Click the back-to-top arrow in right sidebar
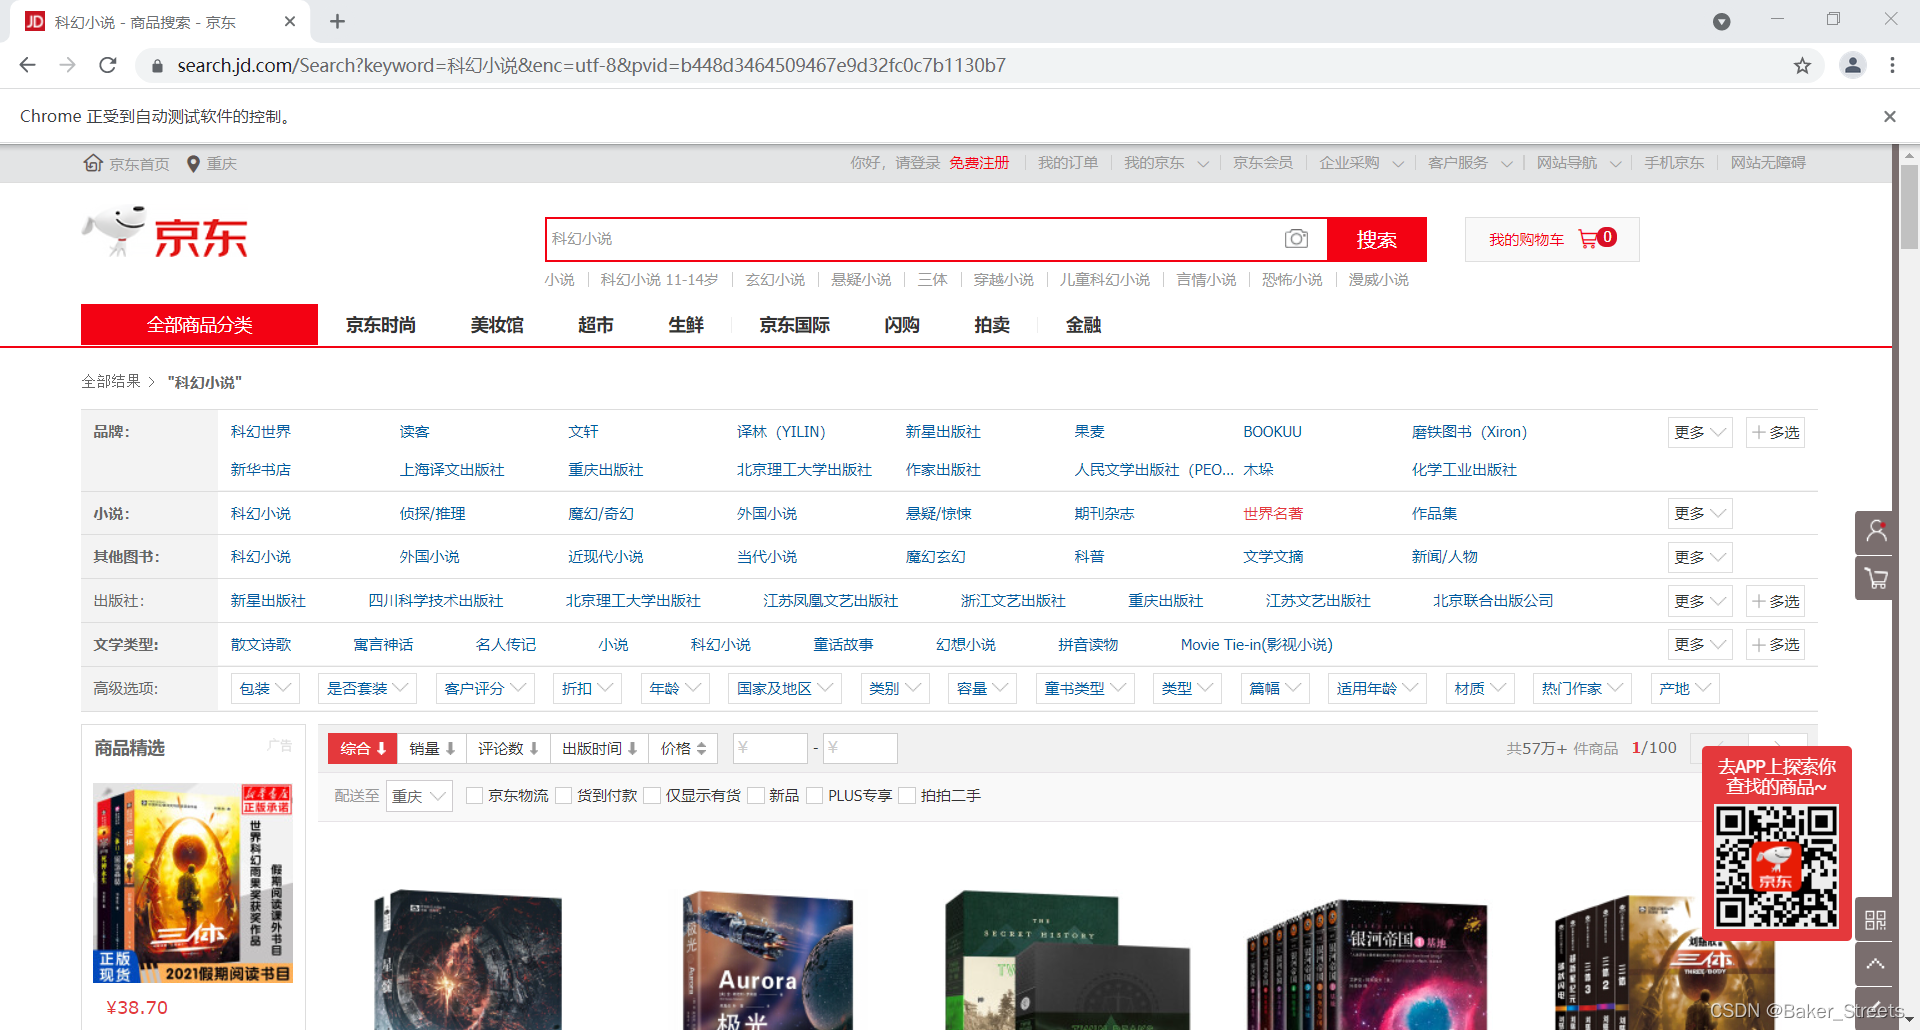The height and width of the screenshot is (1030, 1920). [1875, 964]
